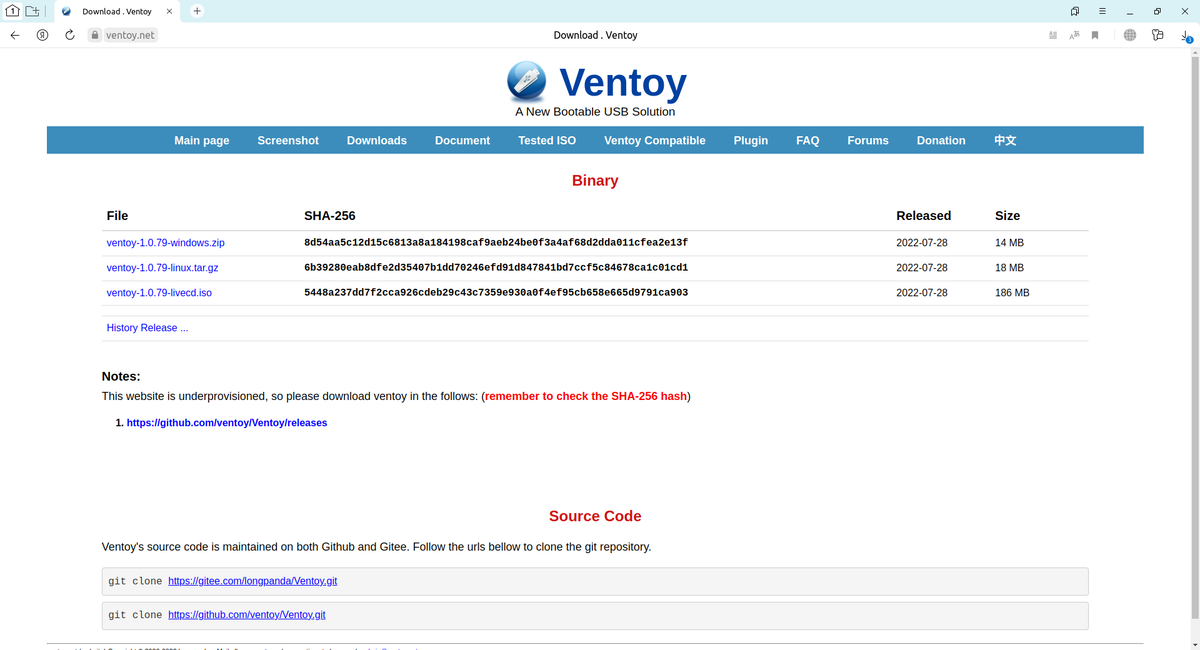Open Ventoy Compatible in navigation bar

point(655,141)
